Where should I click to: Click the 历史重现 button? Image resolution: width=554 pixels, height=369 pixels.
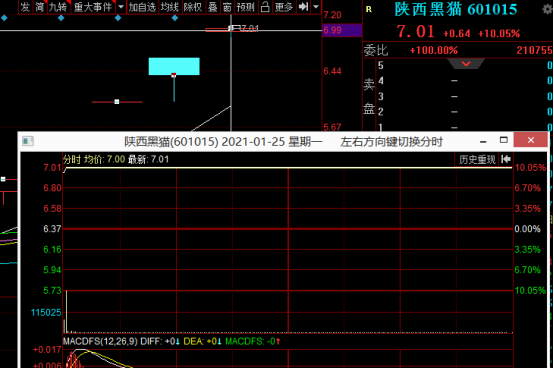click(477, 159)
